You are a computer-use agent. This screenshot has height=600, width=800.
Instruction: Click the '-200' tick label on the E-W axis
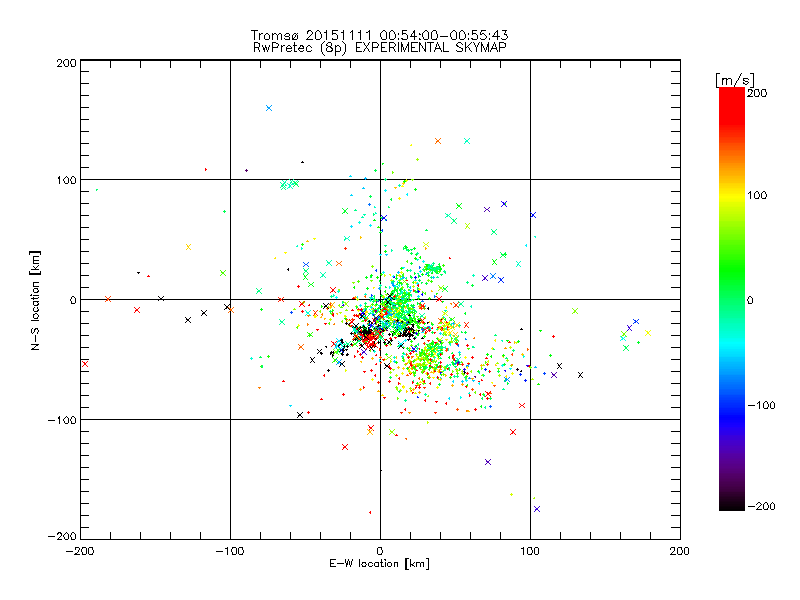[80, 551]
